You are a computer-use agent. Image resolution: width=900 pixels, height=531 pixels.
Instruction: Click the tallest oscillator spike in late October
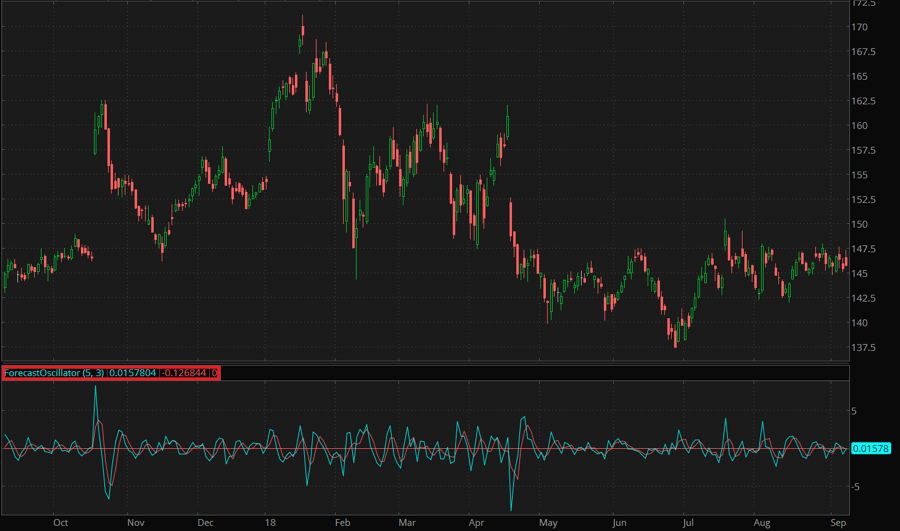tap(96, 392)
